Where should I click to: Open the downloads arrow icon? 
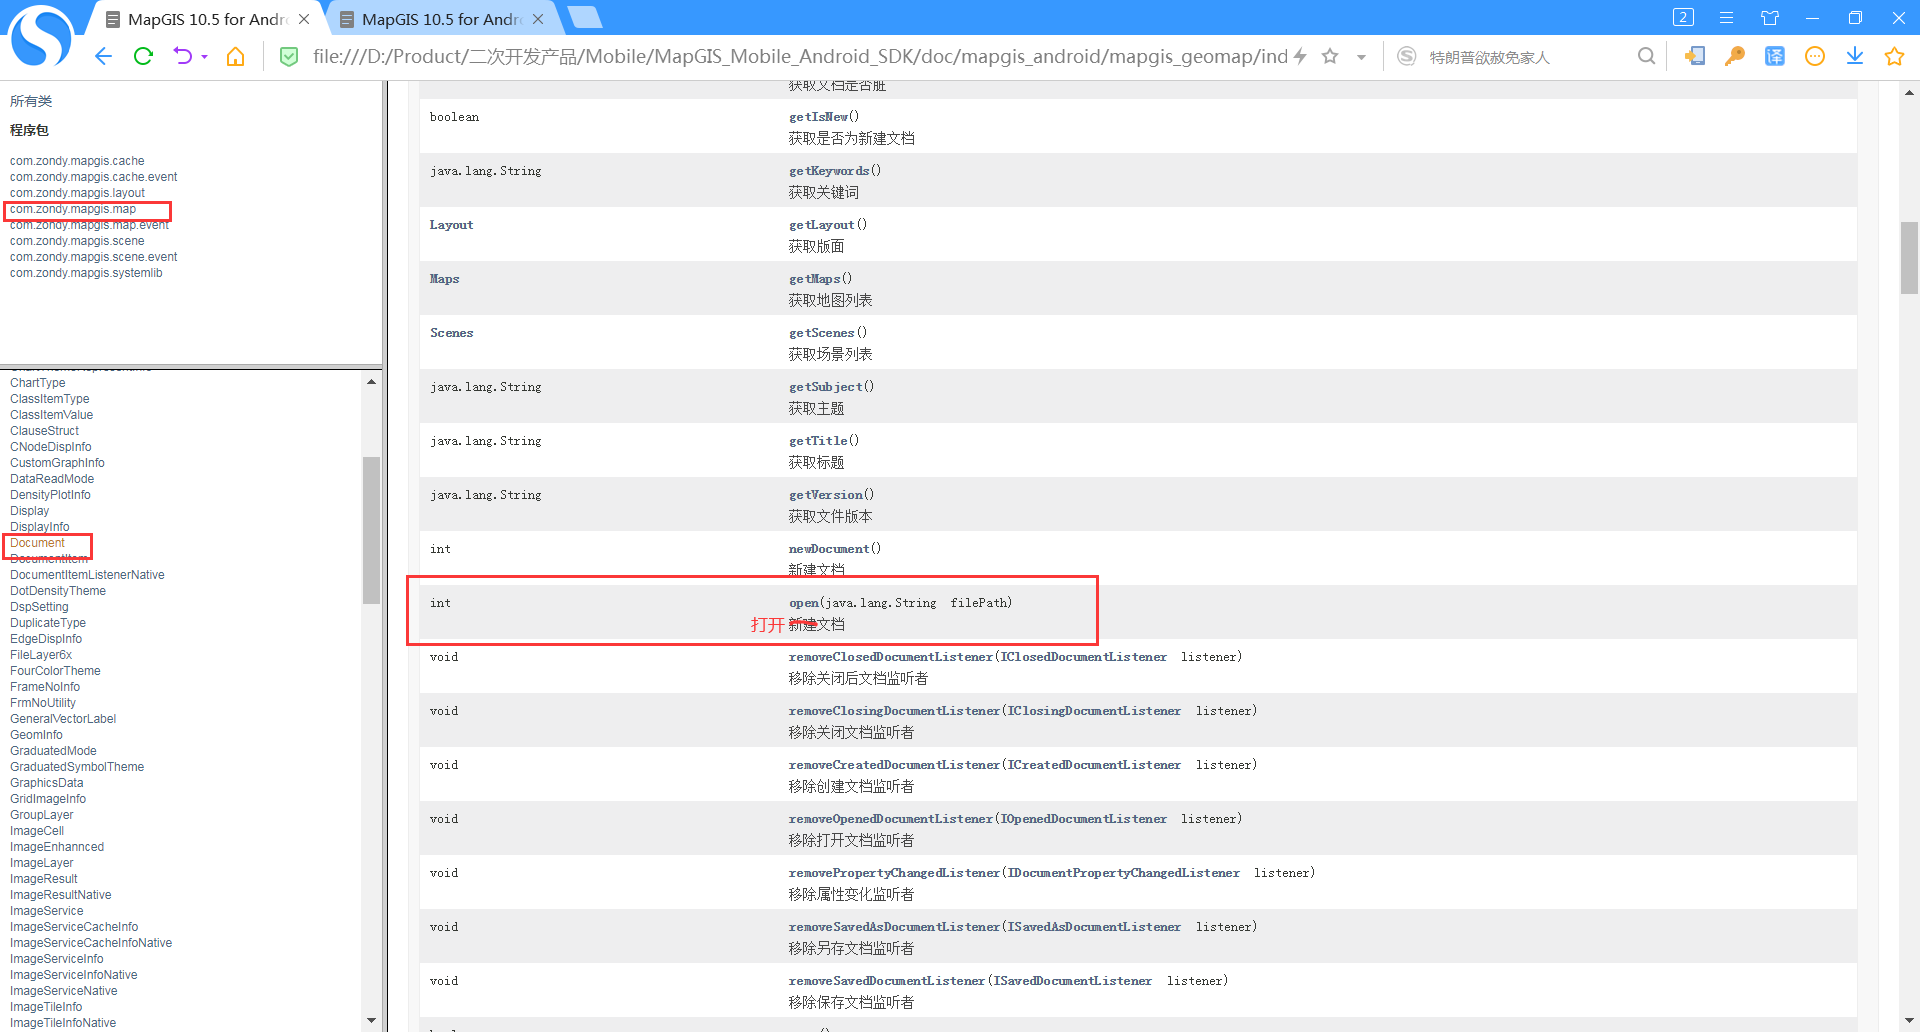(x=1855, y=57)
